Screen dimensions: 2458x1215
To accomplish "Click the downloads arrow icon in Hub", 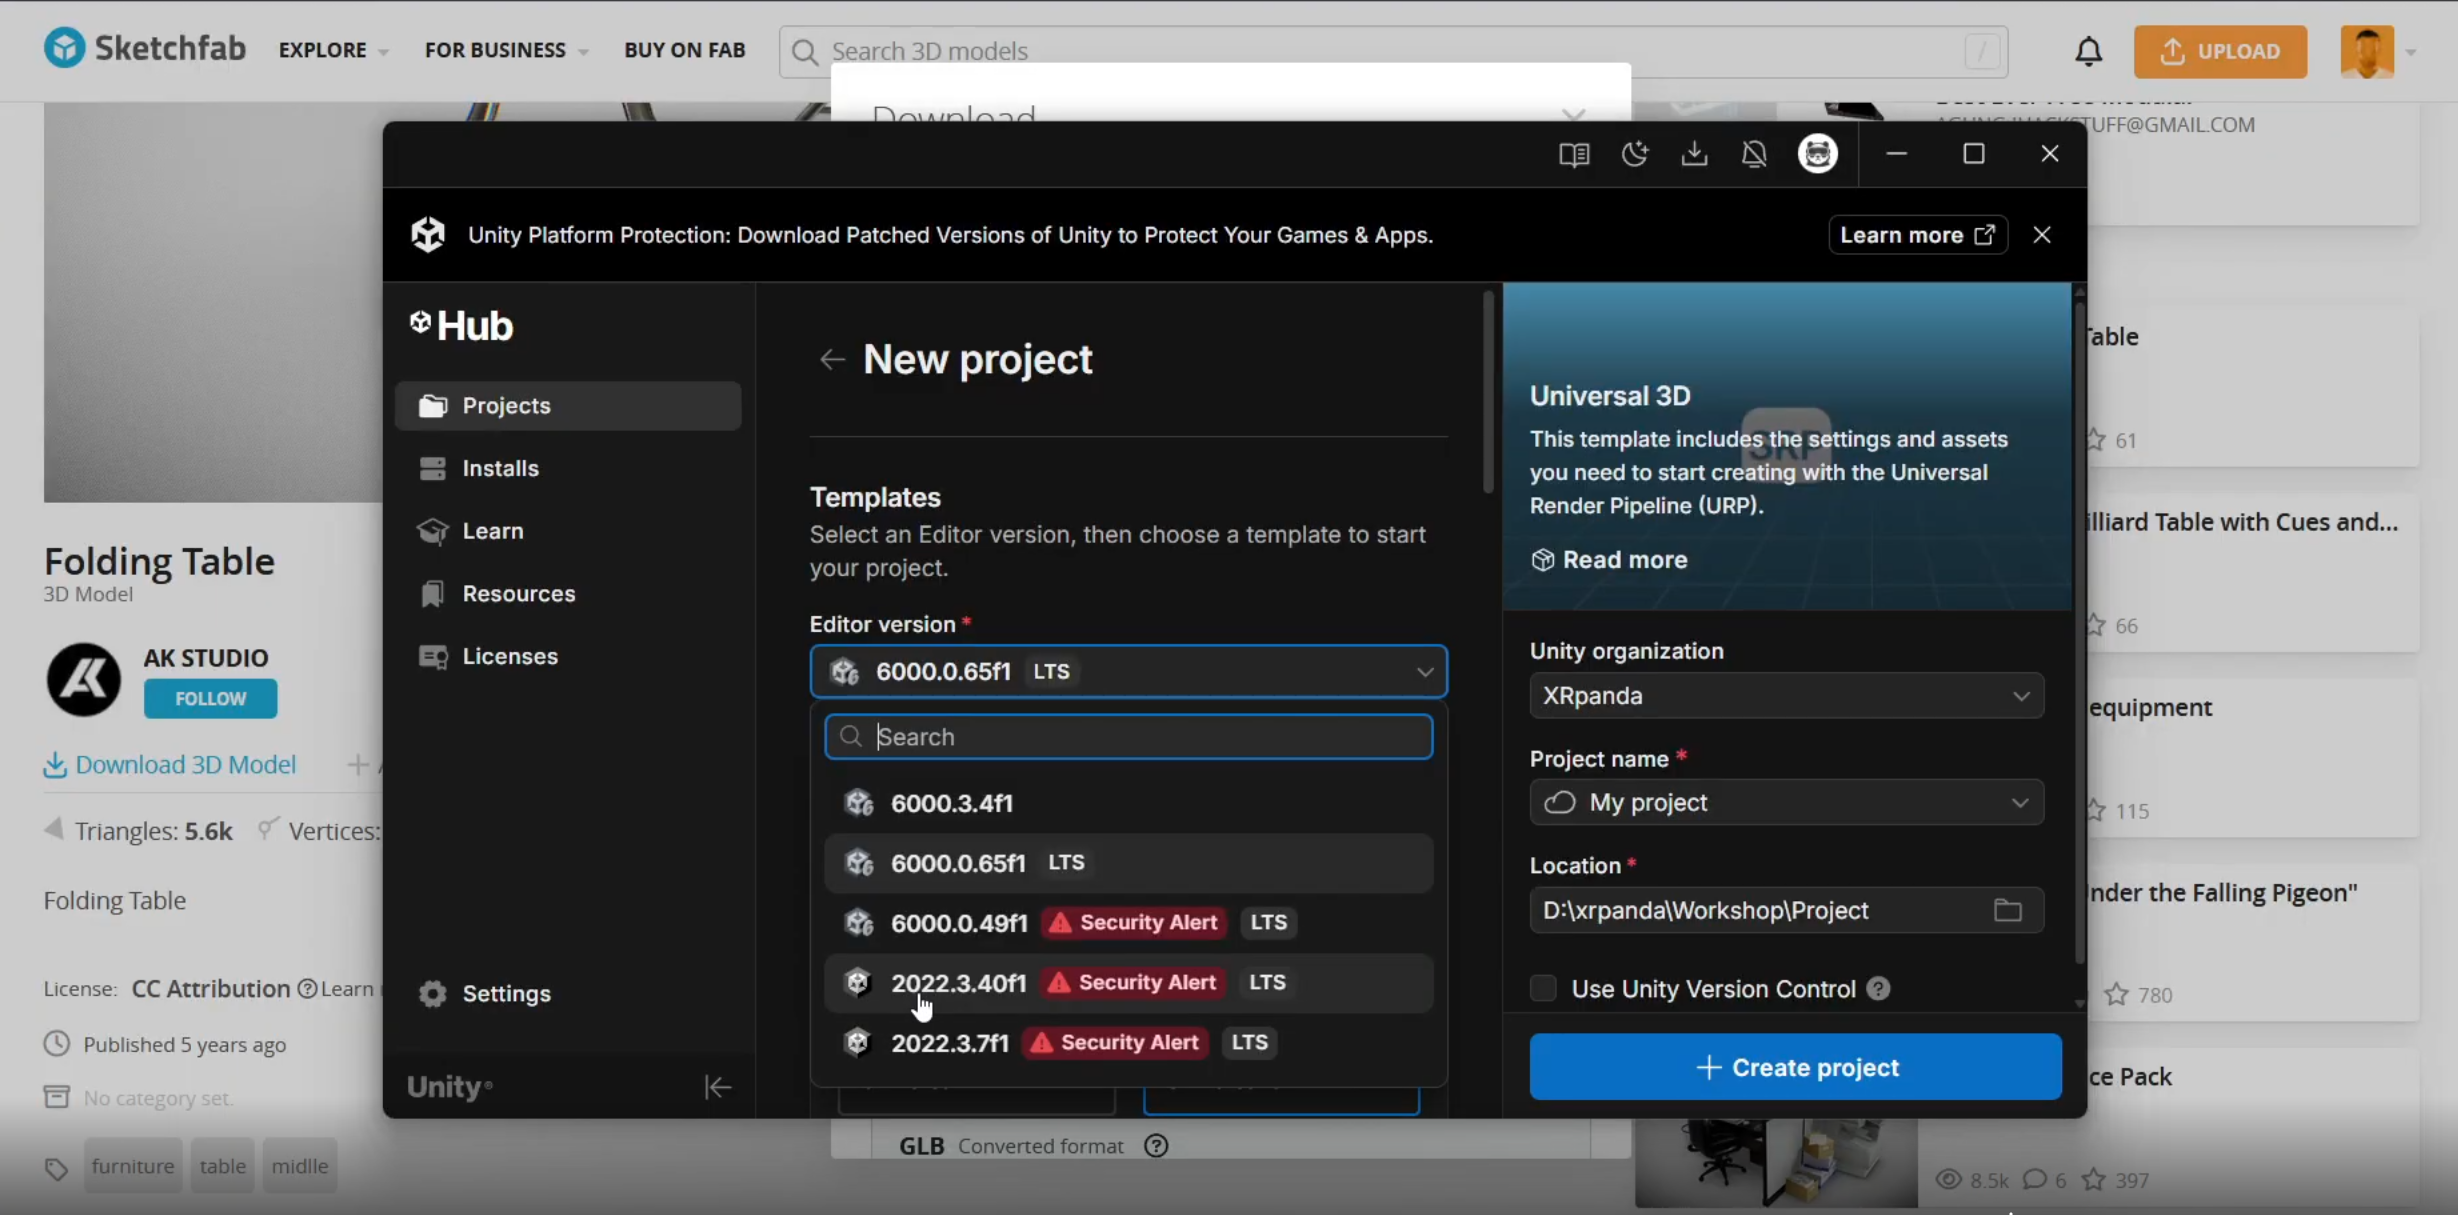I will click(1694, 154).
